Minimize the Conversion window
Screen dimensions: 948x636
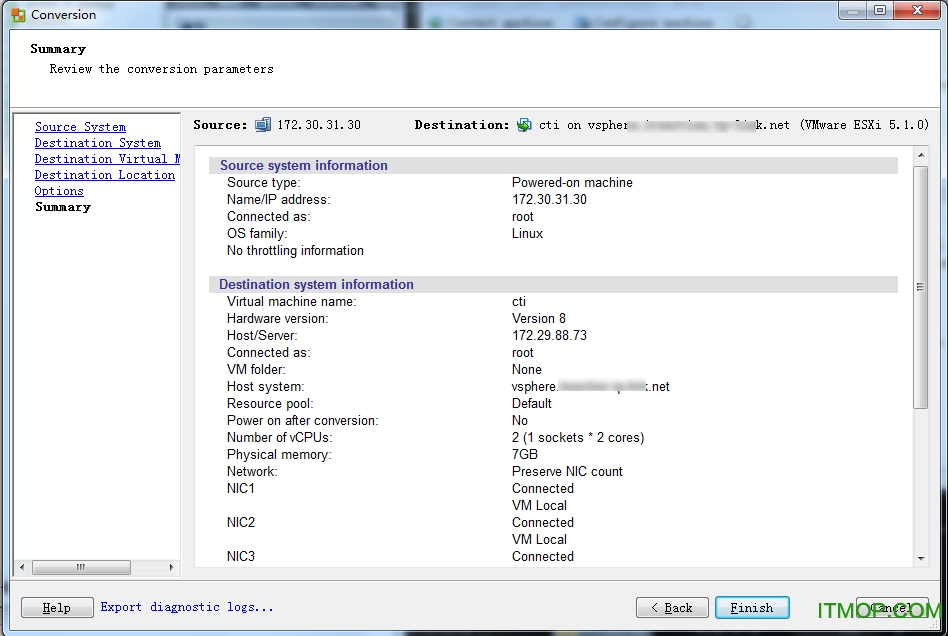click(x=852, y=10)
